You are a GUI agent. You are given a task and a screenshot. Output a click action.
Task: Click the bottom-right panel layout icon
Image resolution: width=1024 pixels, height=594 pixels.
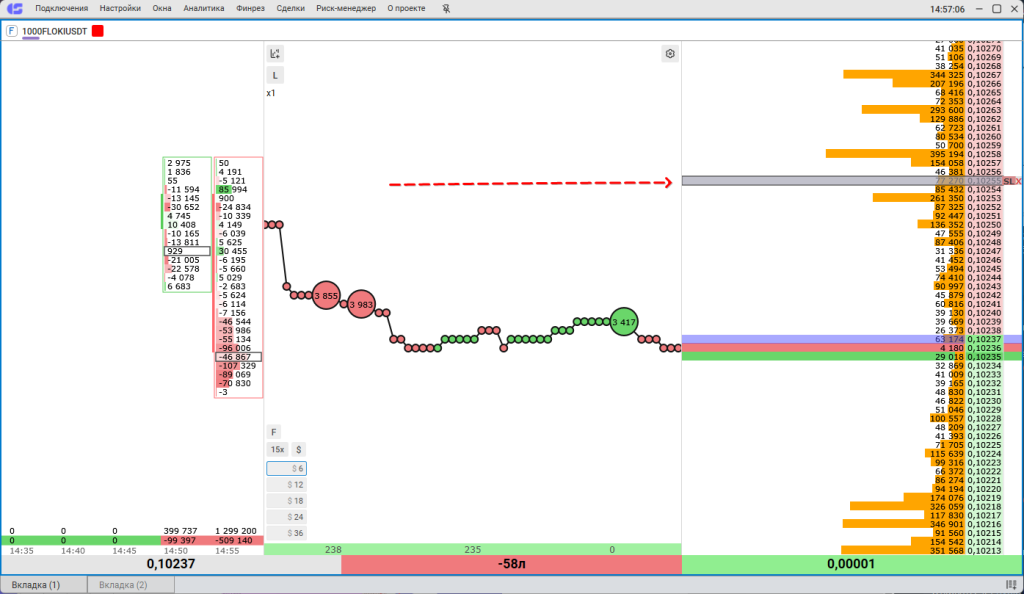tap(1011, 584)
